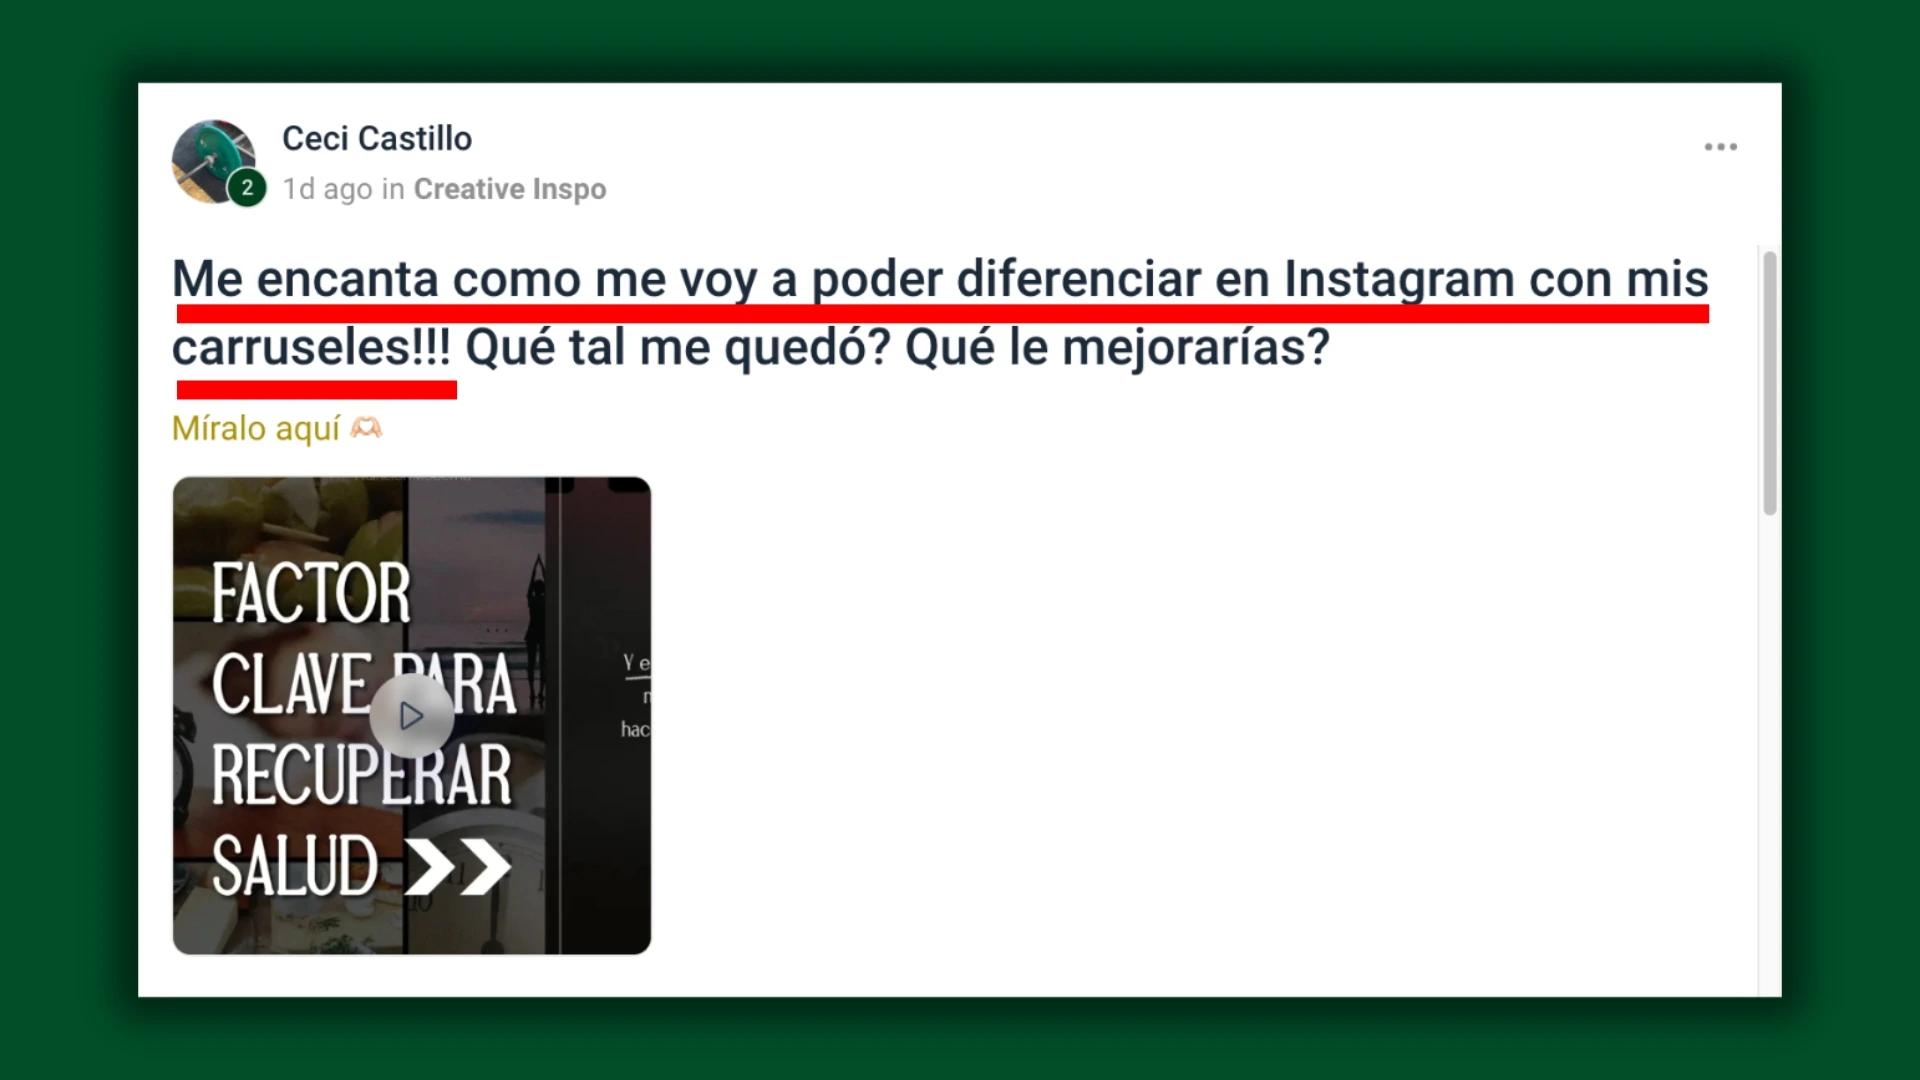Go to the Creative Inspo category
1920x1080 pixels.
pos(510,189)
